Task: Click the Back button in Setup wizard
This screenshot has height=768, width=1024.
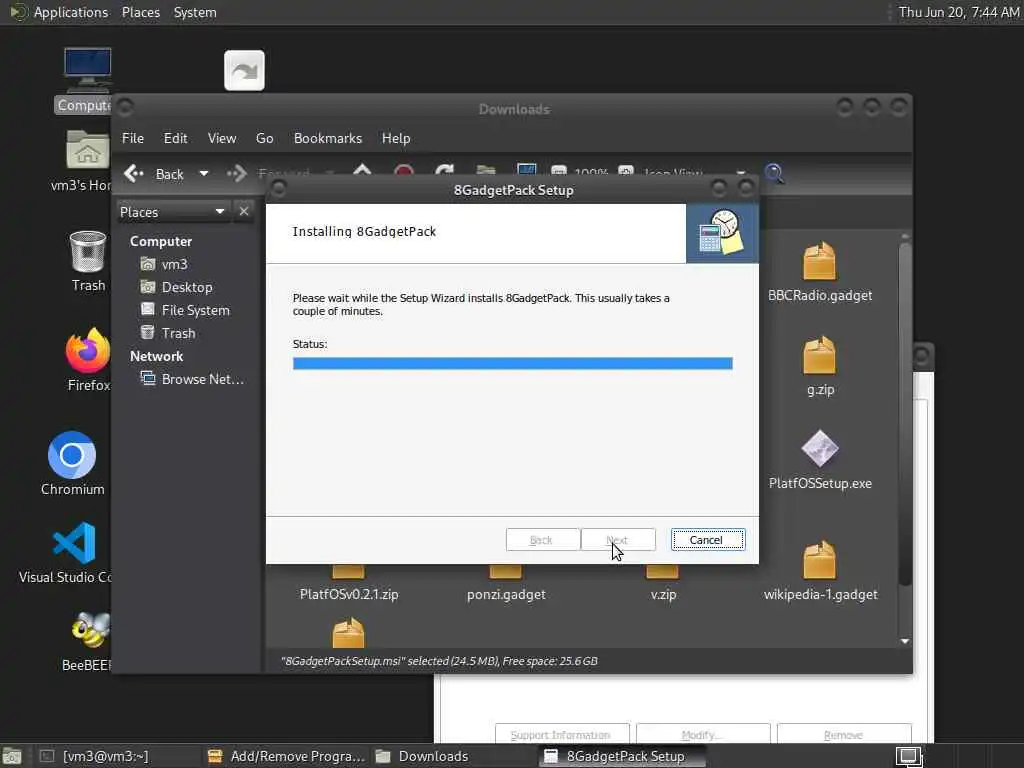Action: (542, 539)
